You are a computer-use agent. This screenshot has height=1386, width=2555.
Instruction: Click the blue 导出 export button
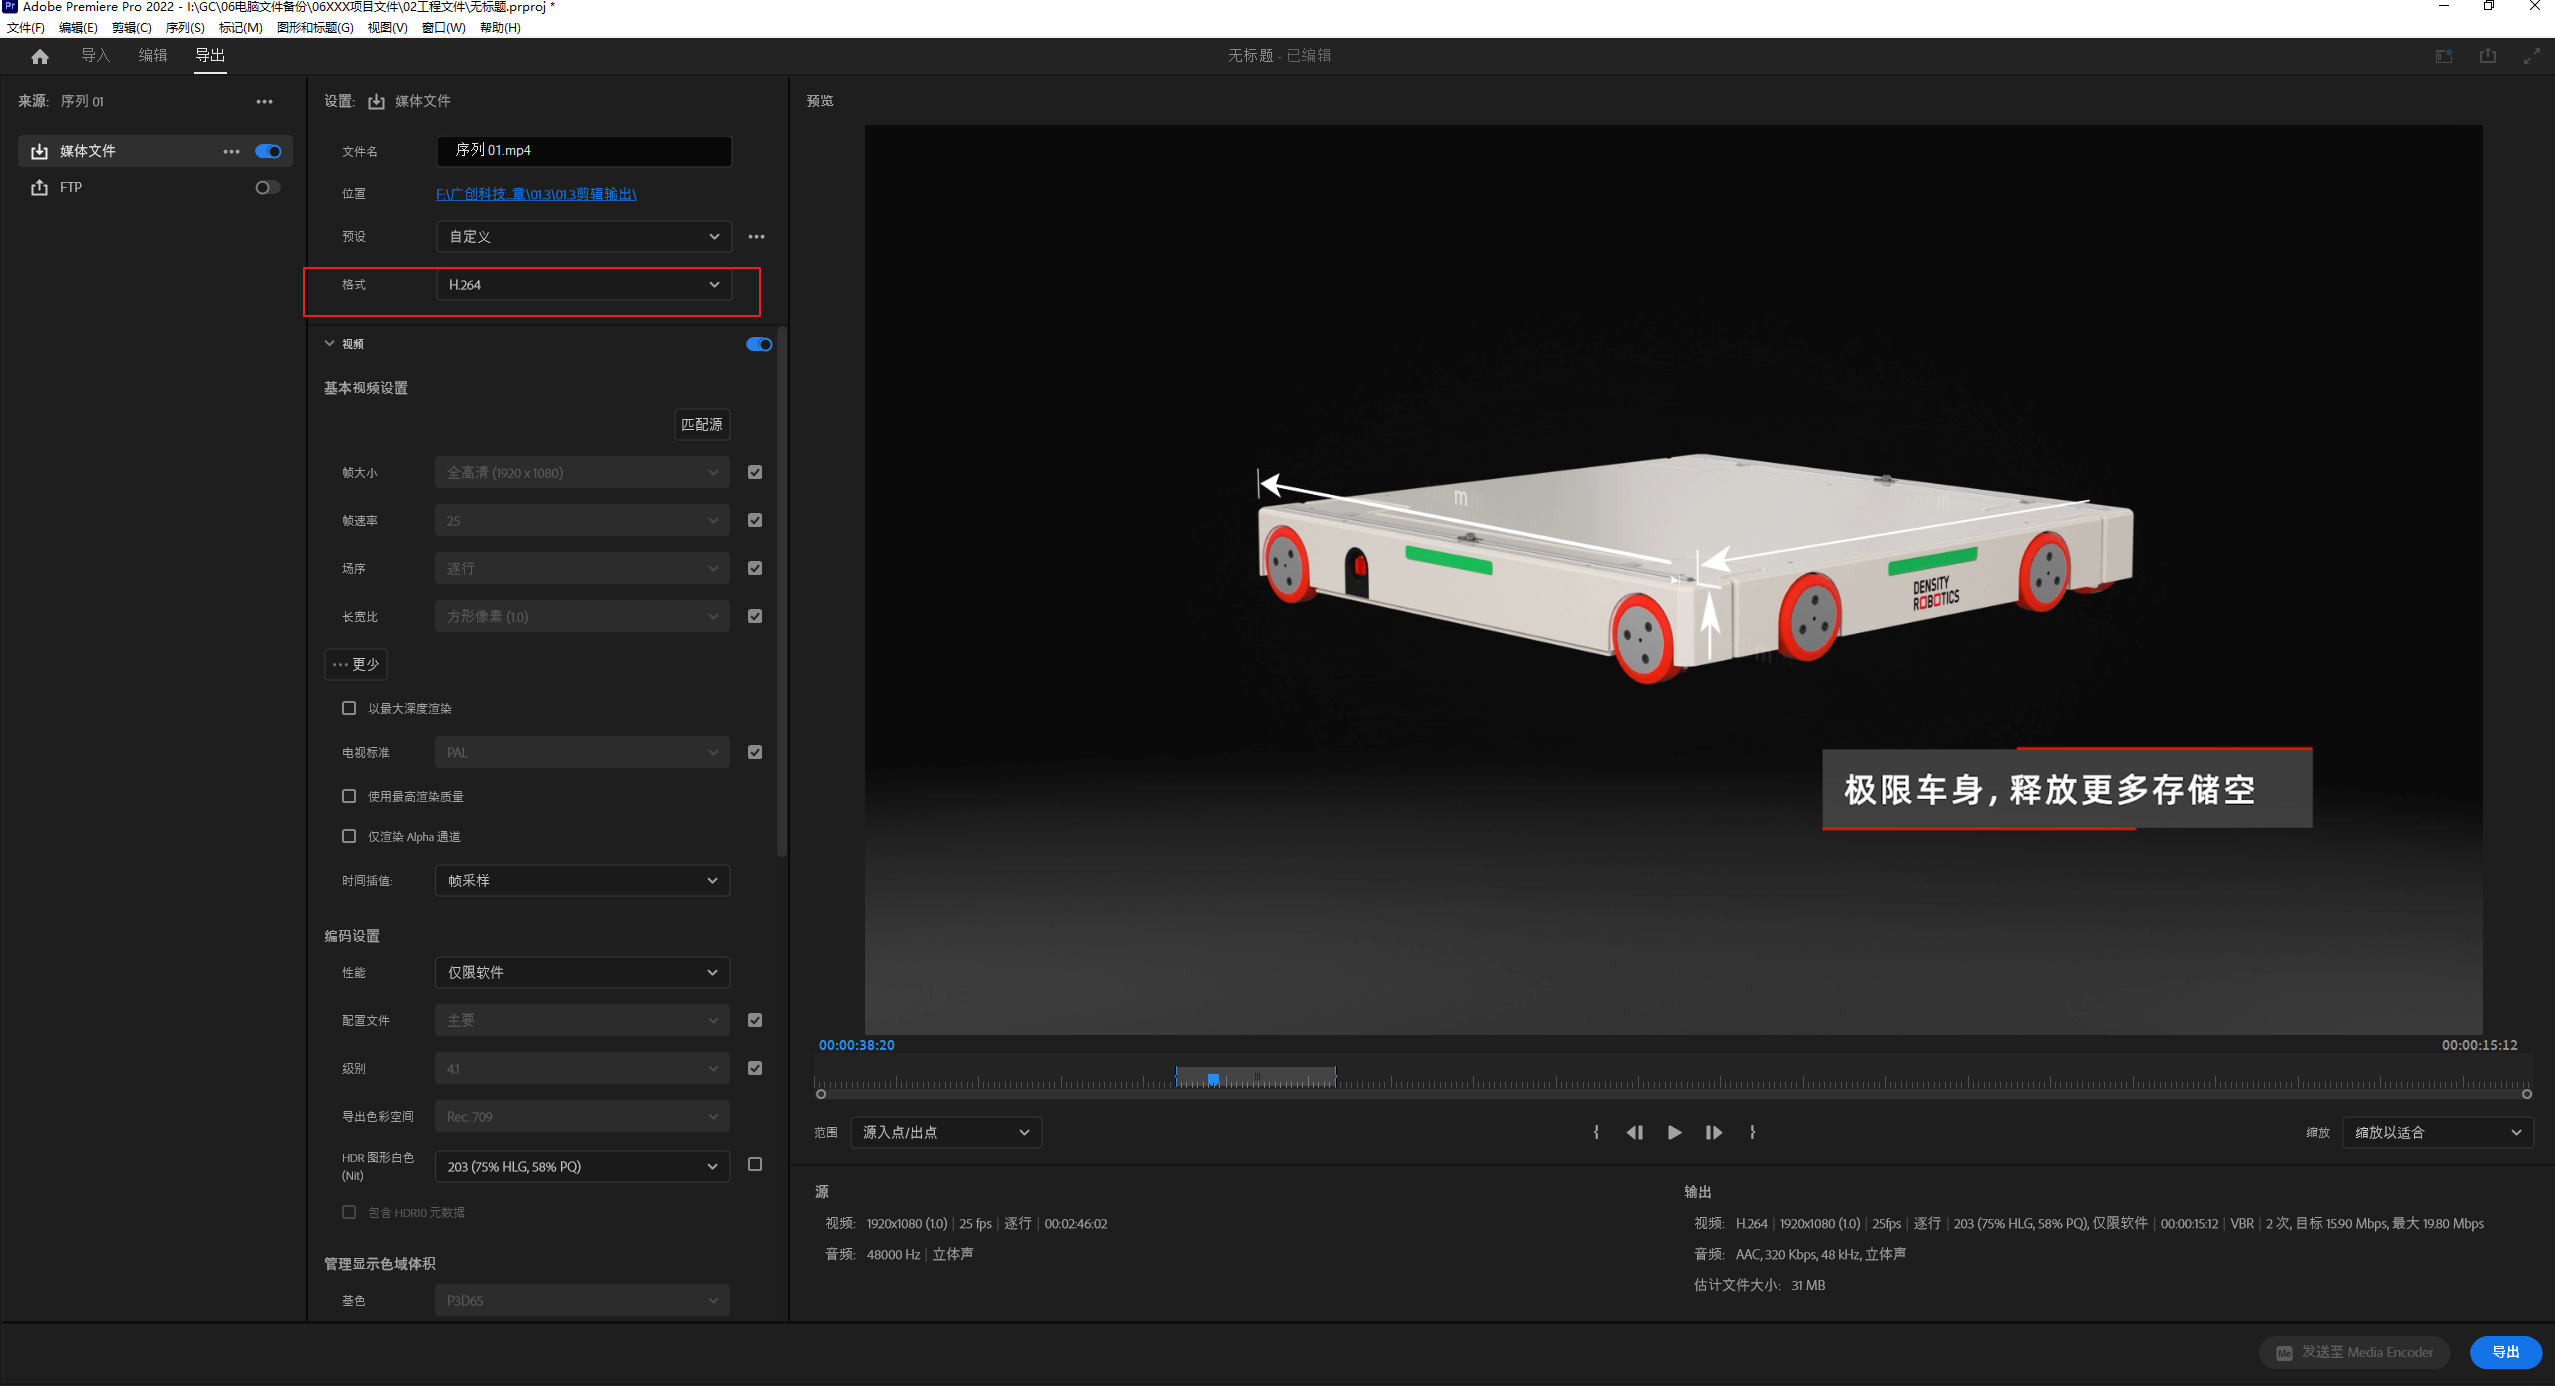point(2504,1352)
